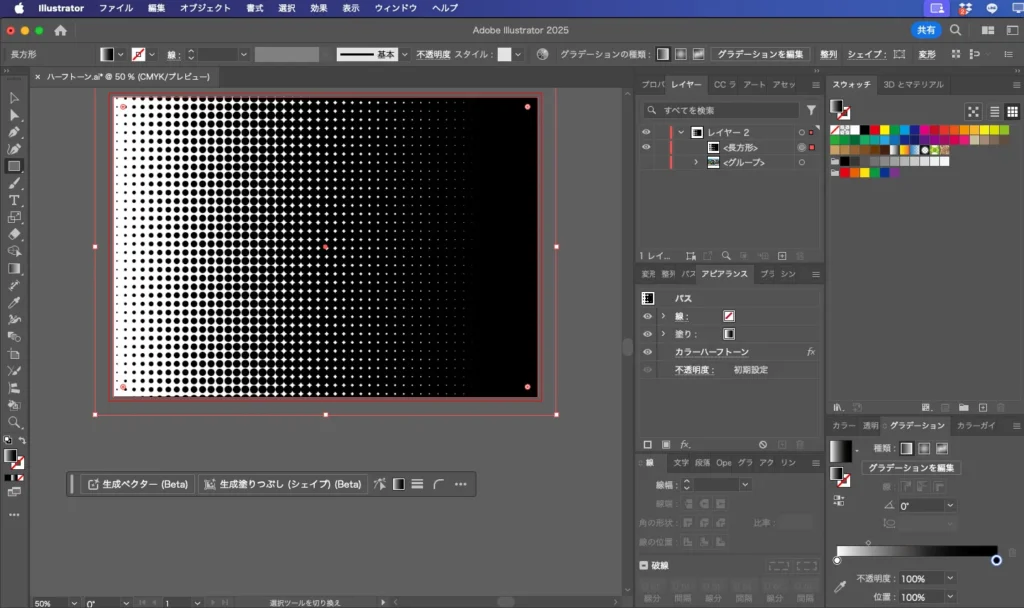The width and height of the screenshot is (1024, 608).
Task: Select the Pen tool in the toolbar
Action: (14, 132)
